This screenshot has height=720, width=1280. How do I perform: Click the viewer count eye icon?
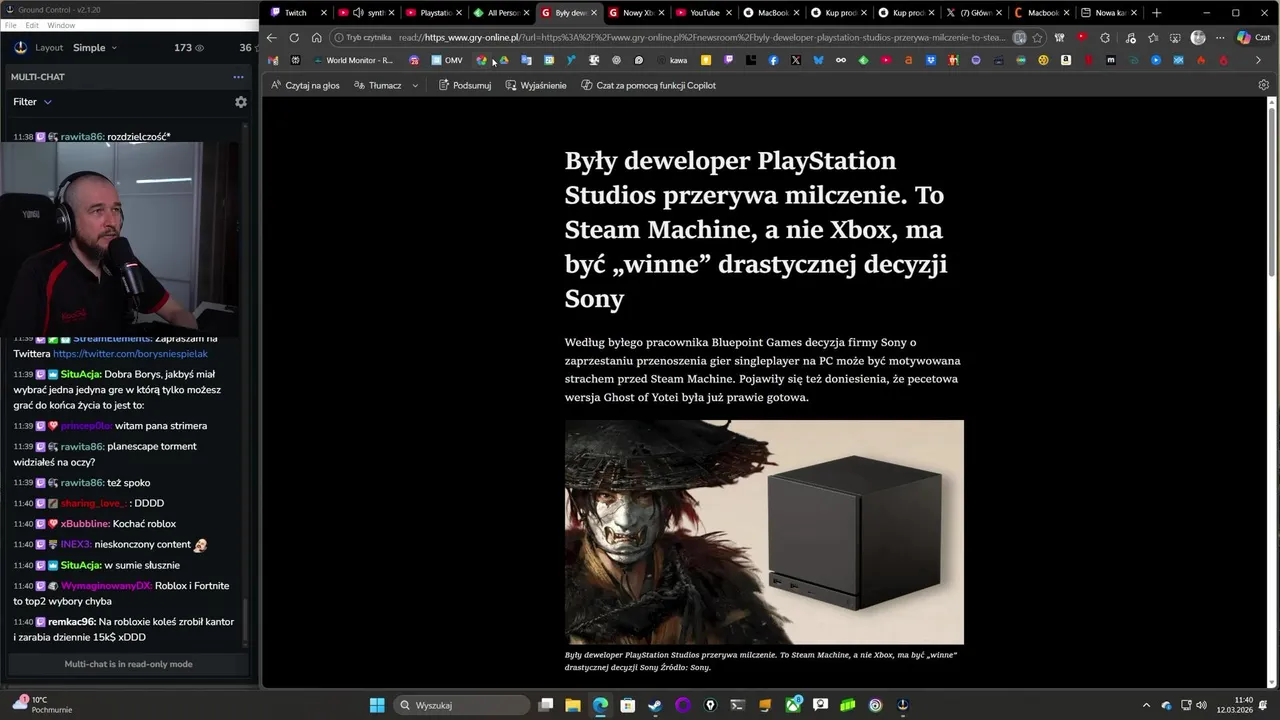199,48
